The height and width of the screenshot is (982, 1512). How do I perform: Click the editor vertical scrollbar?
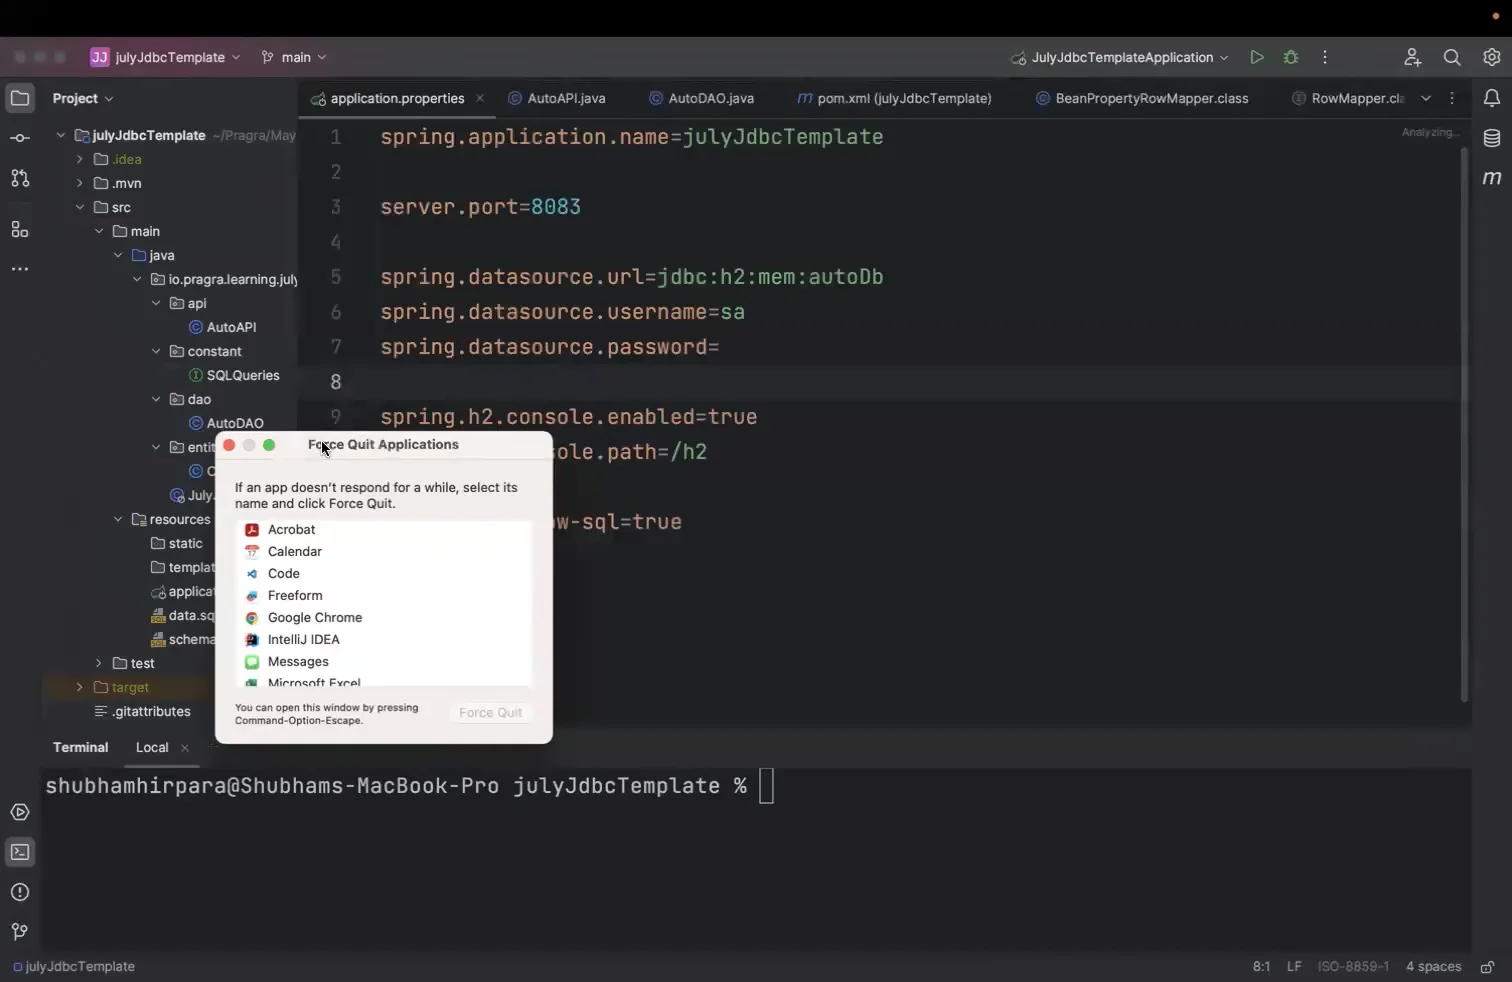1464,425
